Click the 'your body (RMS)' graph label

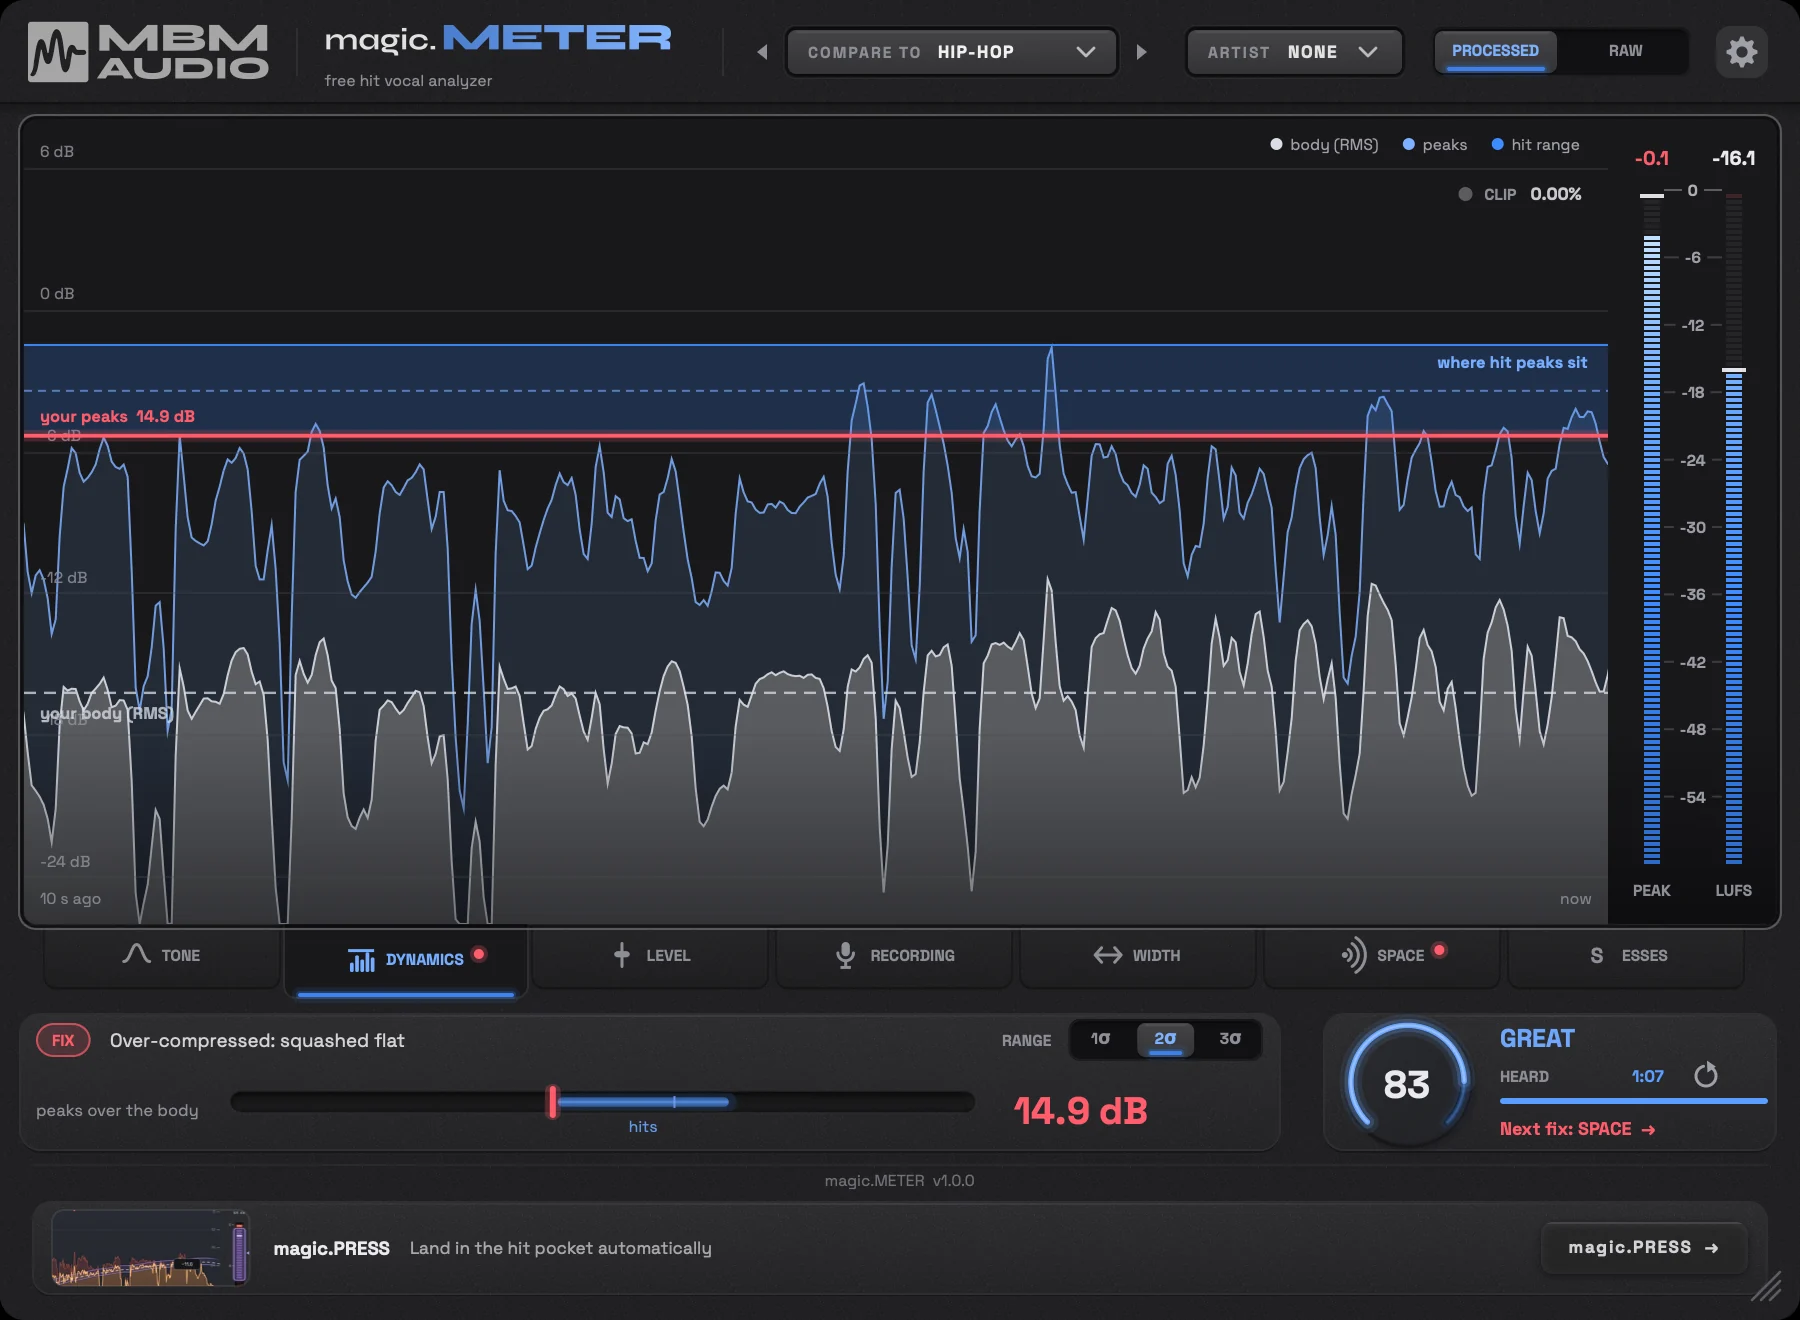point(106,713)
